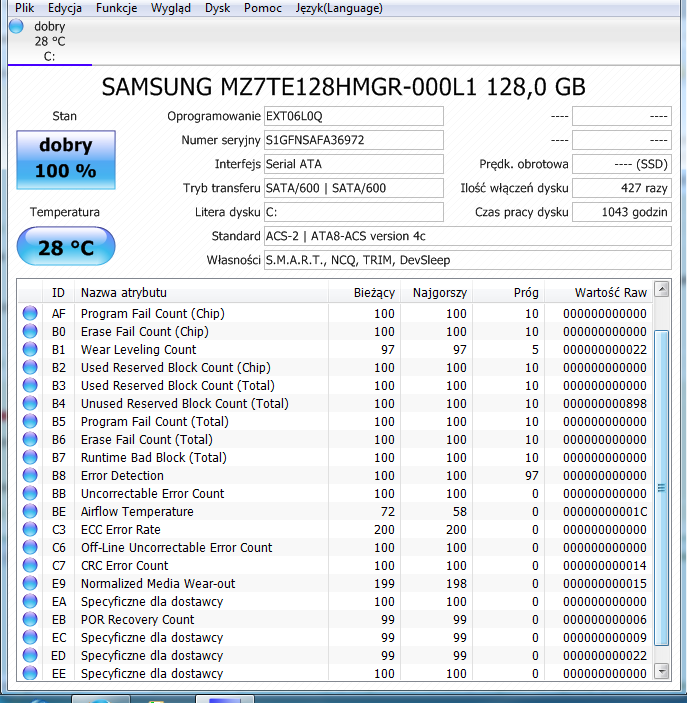Open the Plik menu
The image size is (696, 716).
(25, 8)
